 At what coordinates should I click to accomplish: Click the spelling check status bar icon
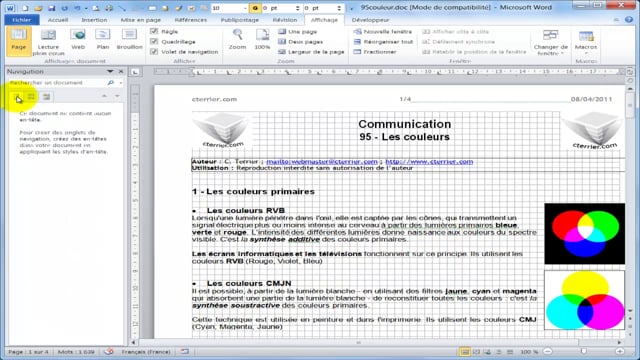coord(109,351)
